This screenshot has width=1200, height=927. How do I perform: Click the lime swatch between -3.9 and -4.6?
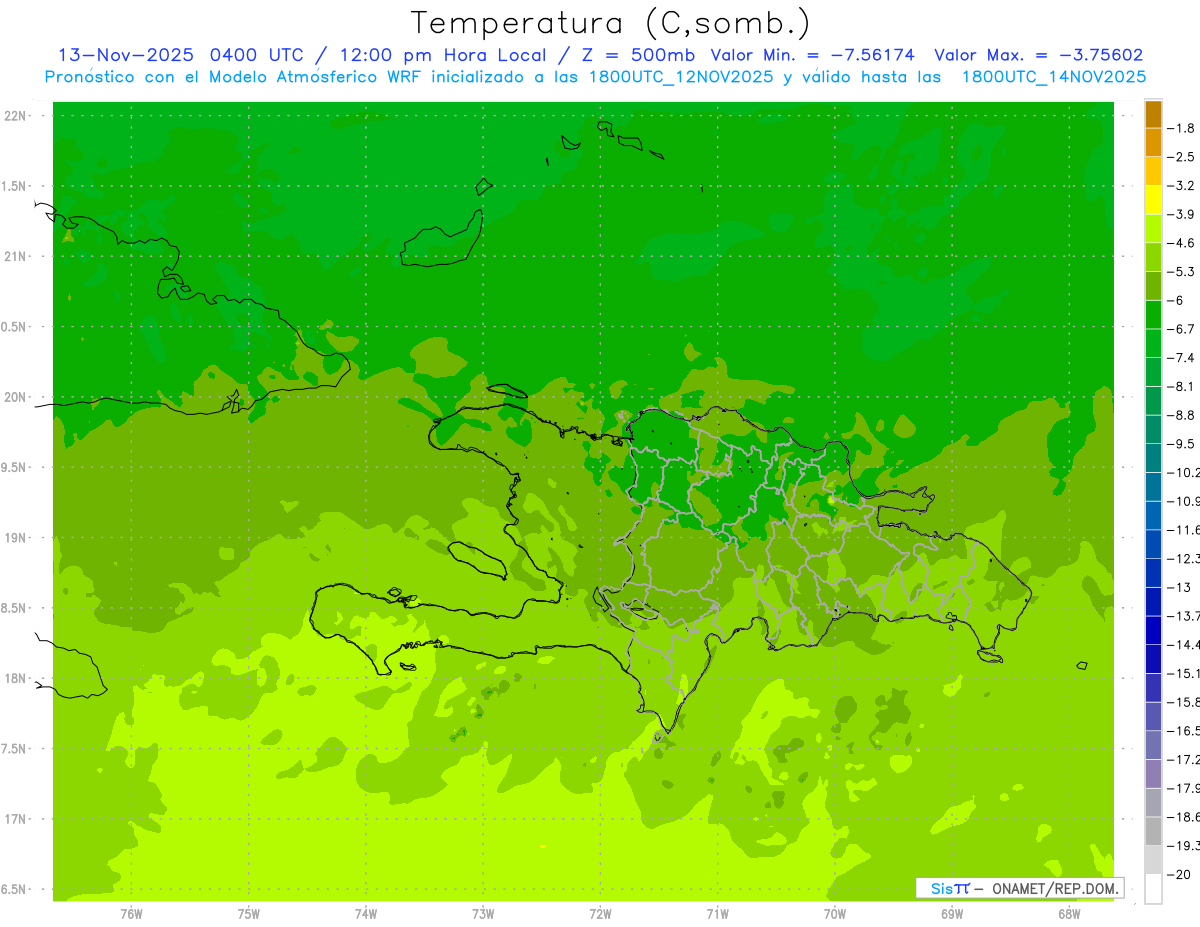1153,229
